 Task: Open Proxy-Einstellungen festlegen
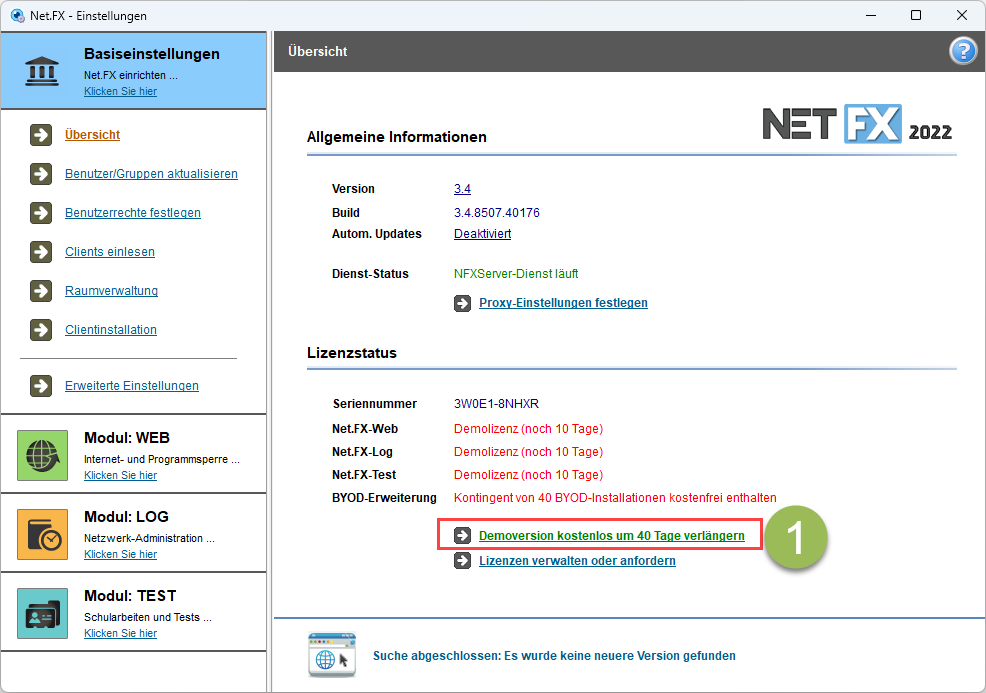(x=563, y=302)
